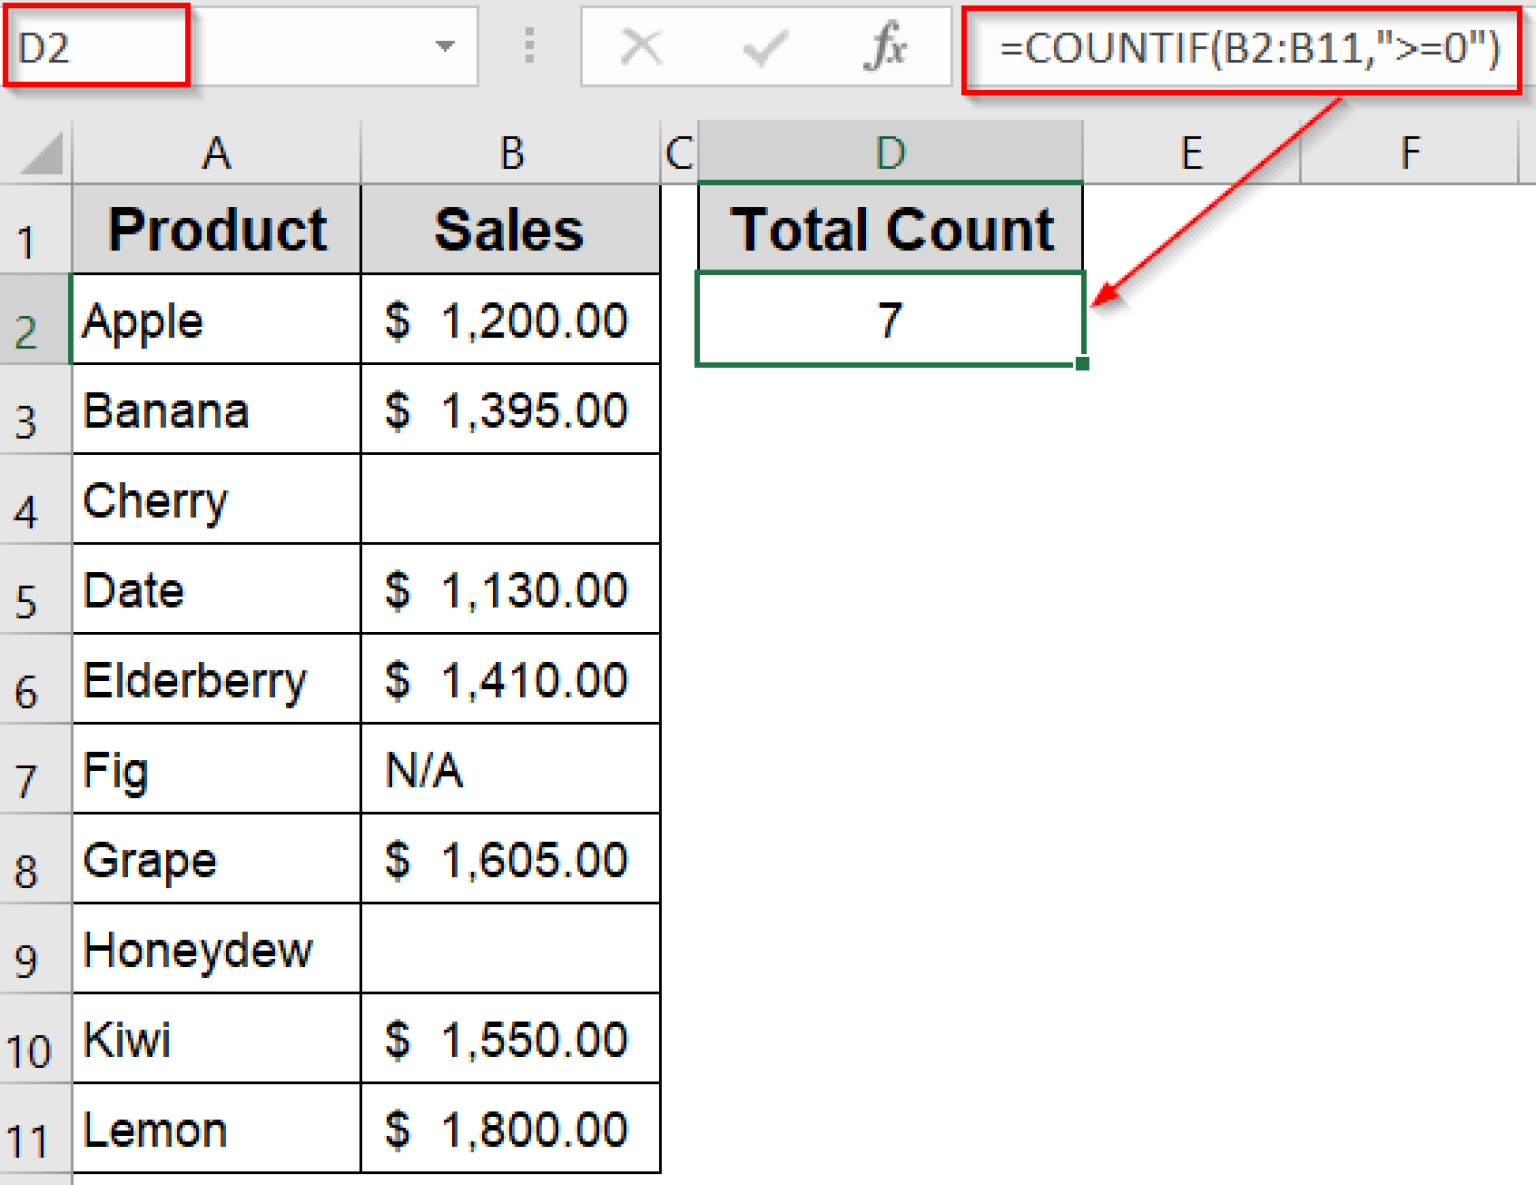The width and height of the screenshot is (1536, 1185).
Task: Select the empty Sales cell for Cherry
Action: pyautogui.click(x=511, y=500)
